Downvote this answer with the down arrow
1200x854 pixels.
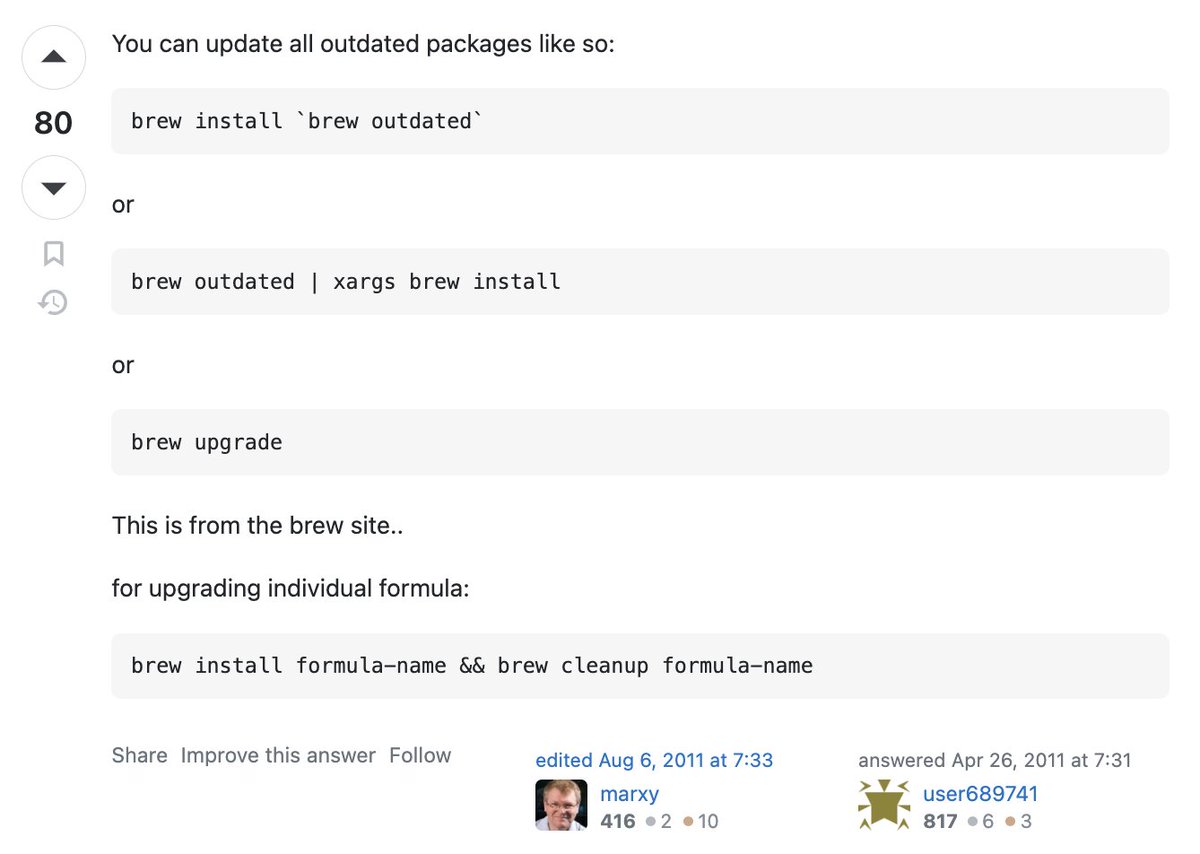click(x=54, y=187)
